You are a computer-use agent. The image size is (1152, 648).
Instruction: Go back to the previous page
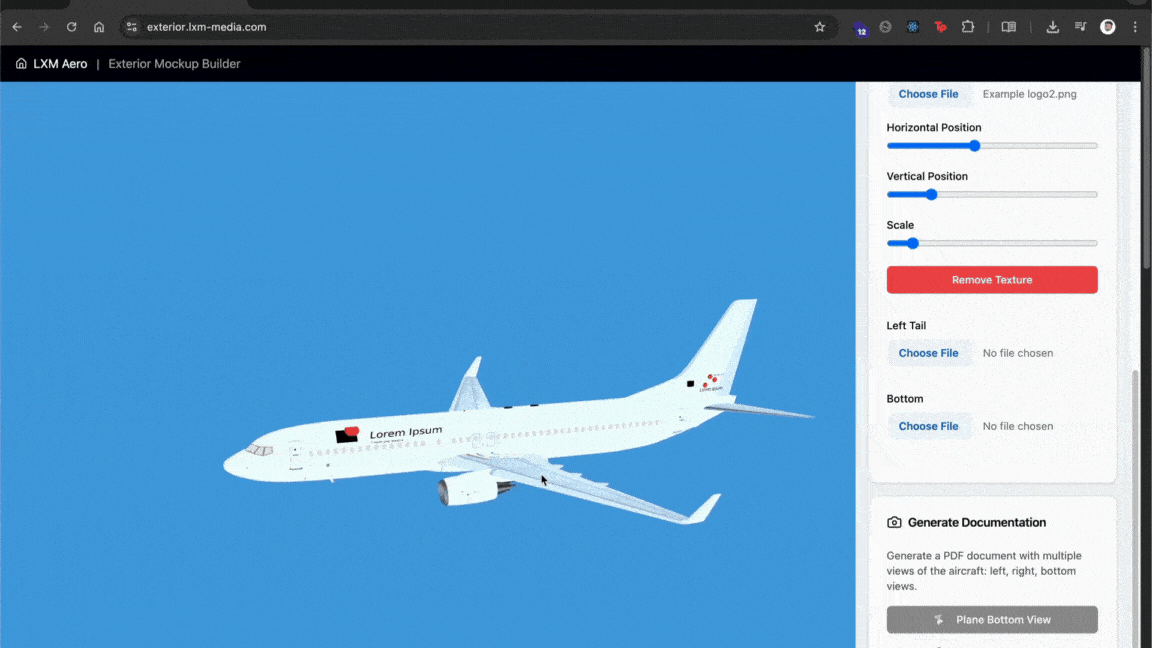pos(17,27)
